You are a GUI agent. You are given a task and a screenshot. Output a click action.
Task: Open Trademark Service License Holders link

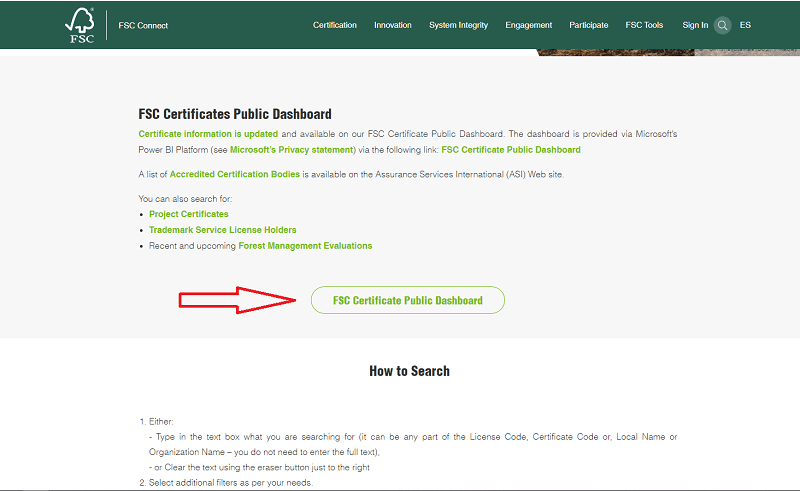222,230
